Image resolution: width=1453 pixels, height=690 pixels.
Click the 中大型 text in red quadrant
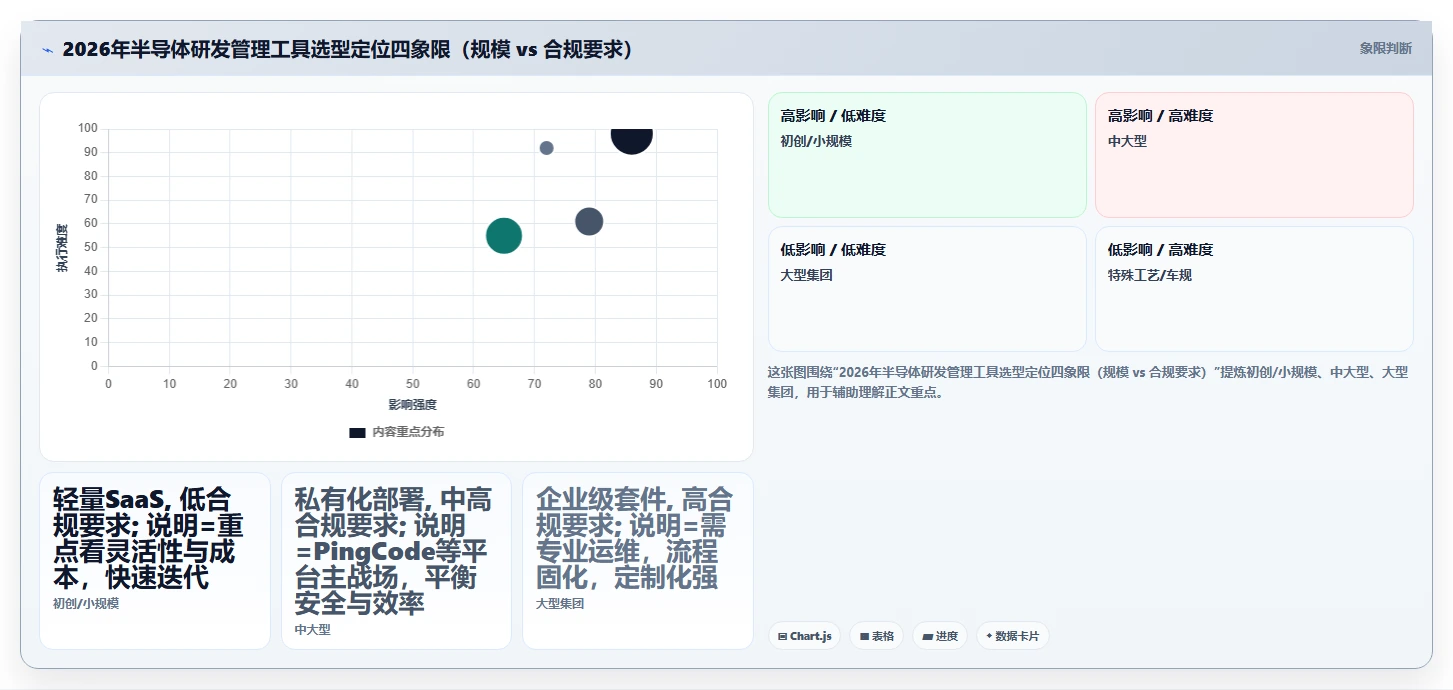coord(1127,141)
